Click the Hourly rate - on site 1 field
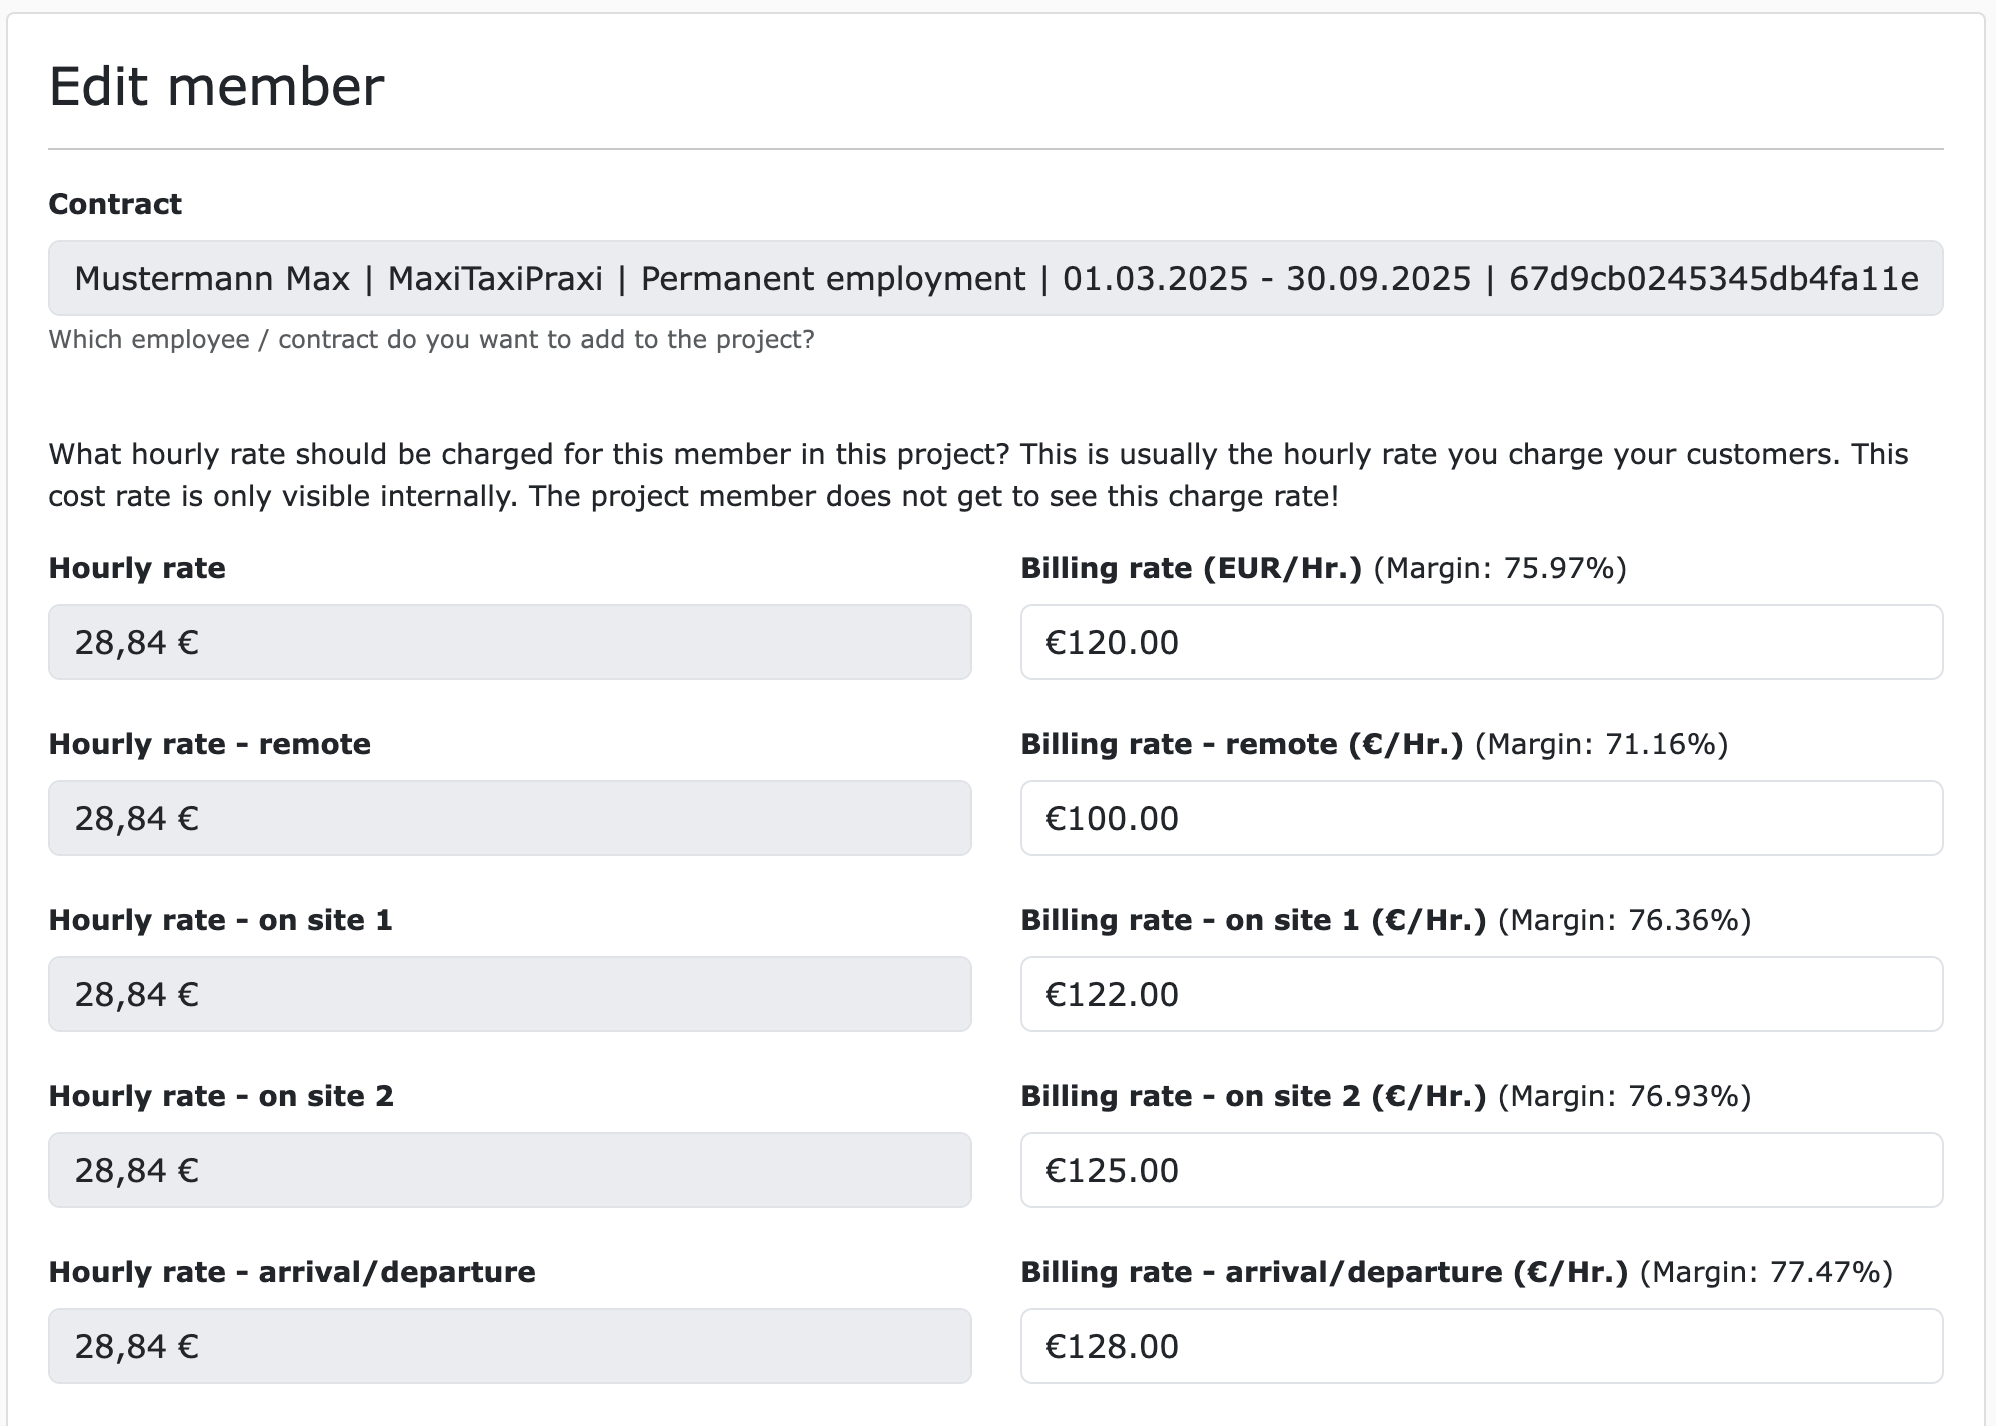Image resolution: width=1996 pixels, height=1426 pixels. tap(509, 994)
